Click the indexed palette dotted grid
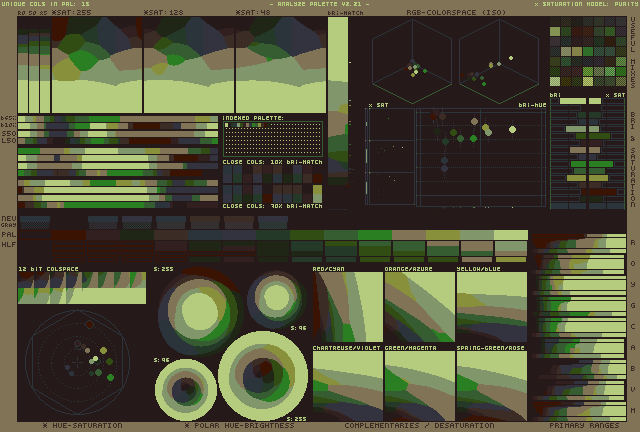The height and width of the screenshot is (432, 640). 272,139
